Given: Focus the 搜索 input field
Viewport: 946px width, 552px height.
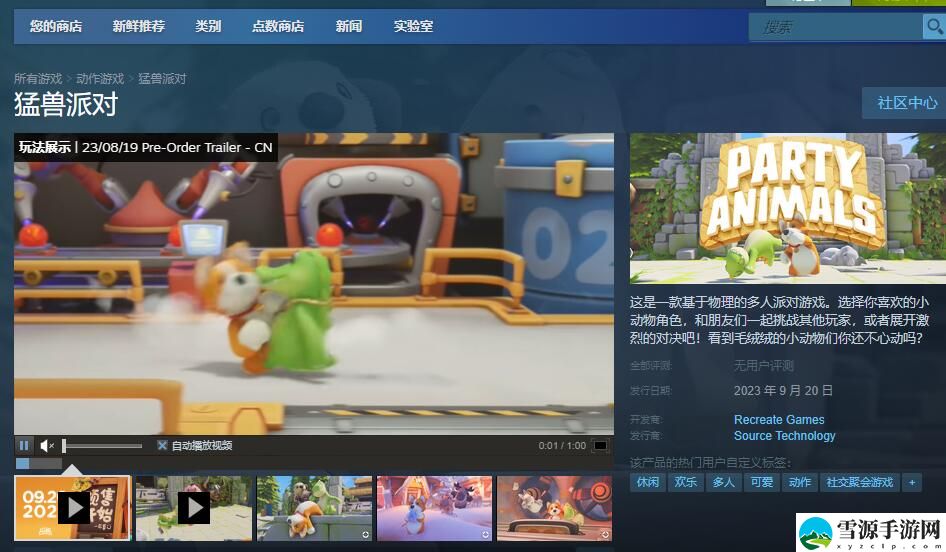Looking at the screenshot, I should click(x=836, y=27).
